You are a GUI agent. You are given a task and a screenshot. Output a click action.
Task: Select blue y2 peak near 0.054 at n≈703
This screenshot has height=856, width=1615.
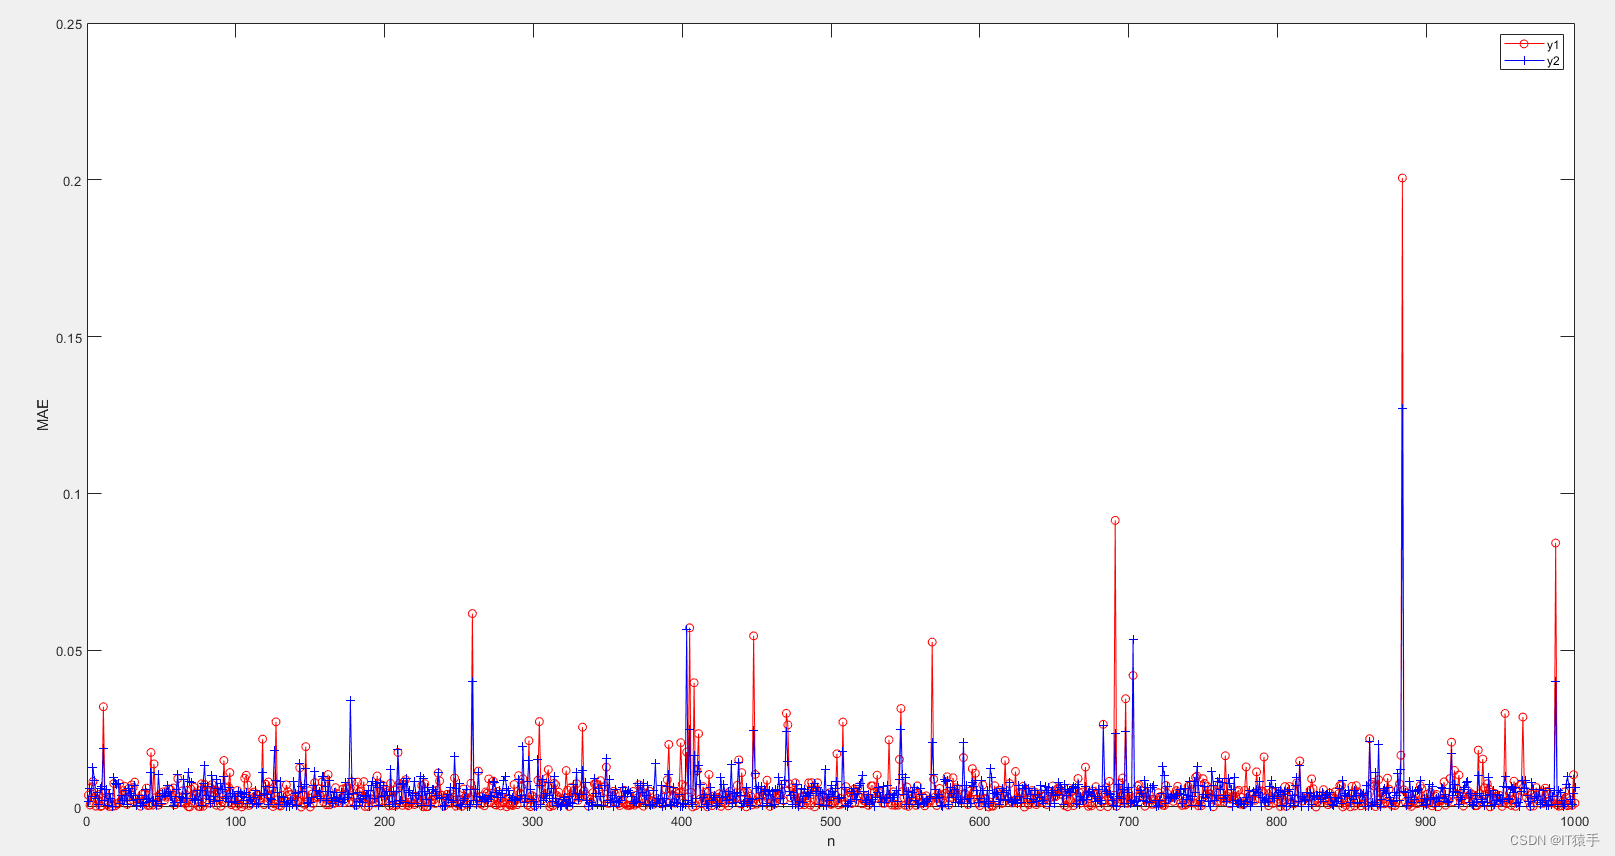click(1133, 639)
